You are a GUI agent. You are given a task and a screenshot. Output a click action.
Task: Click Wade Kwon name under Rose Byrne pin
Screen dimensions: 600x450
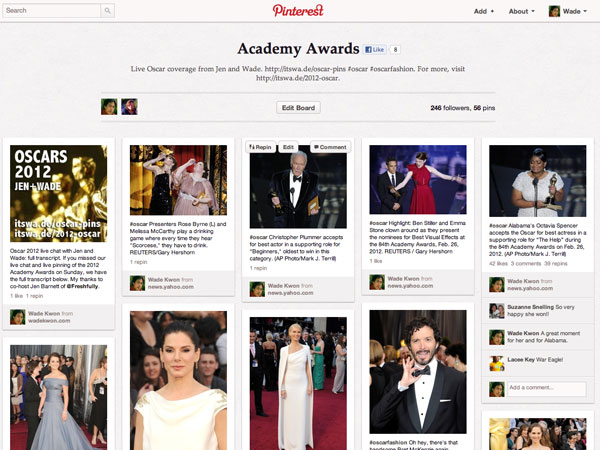(163, 280)
